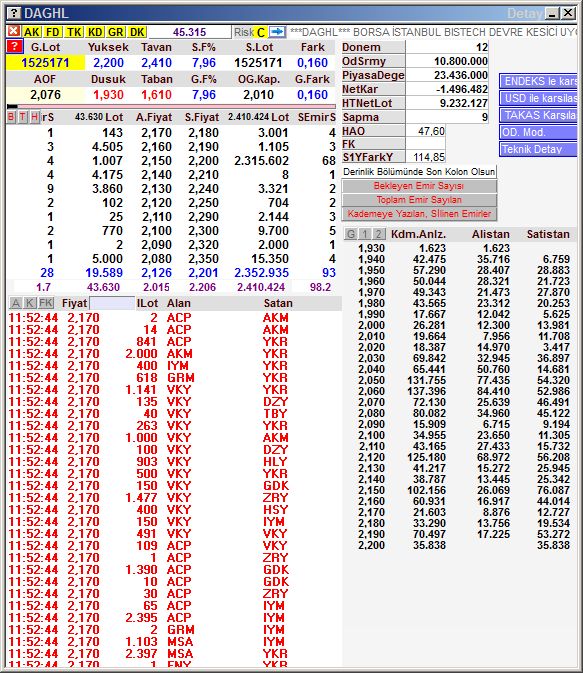The height and width of the screenshot is (673, 583).
Task: Open the TK yellow toolbar button
Action: tap(74, 32)
